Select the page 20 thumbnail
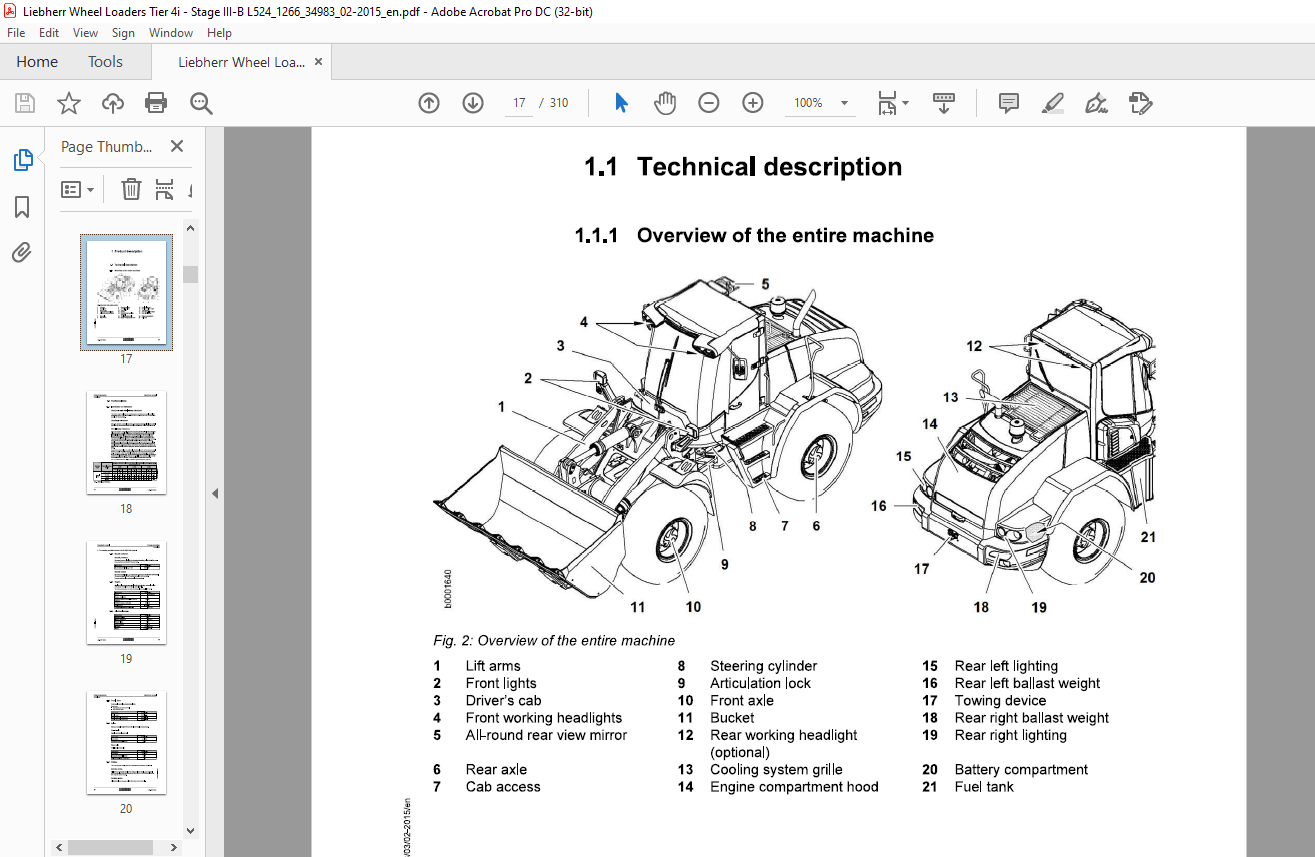 coord(126,742)
